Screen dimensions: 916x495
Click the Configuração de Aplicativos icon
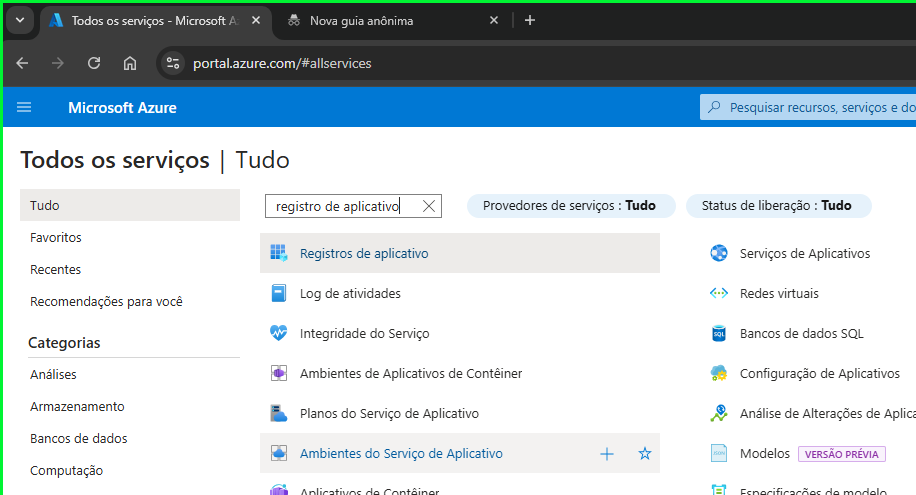coord(719,373)
